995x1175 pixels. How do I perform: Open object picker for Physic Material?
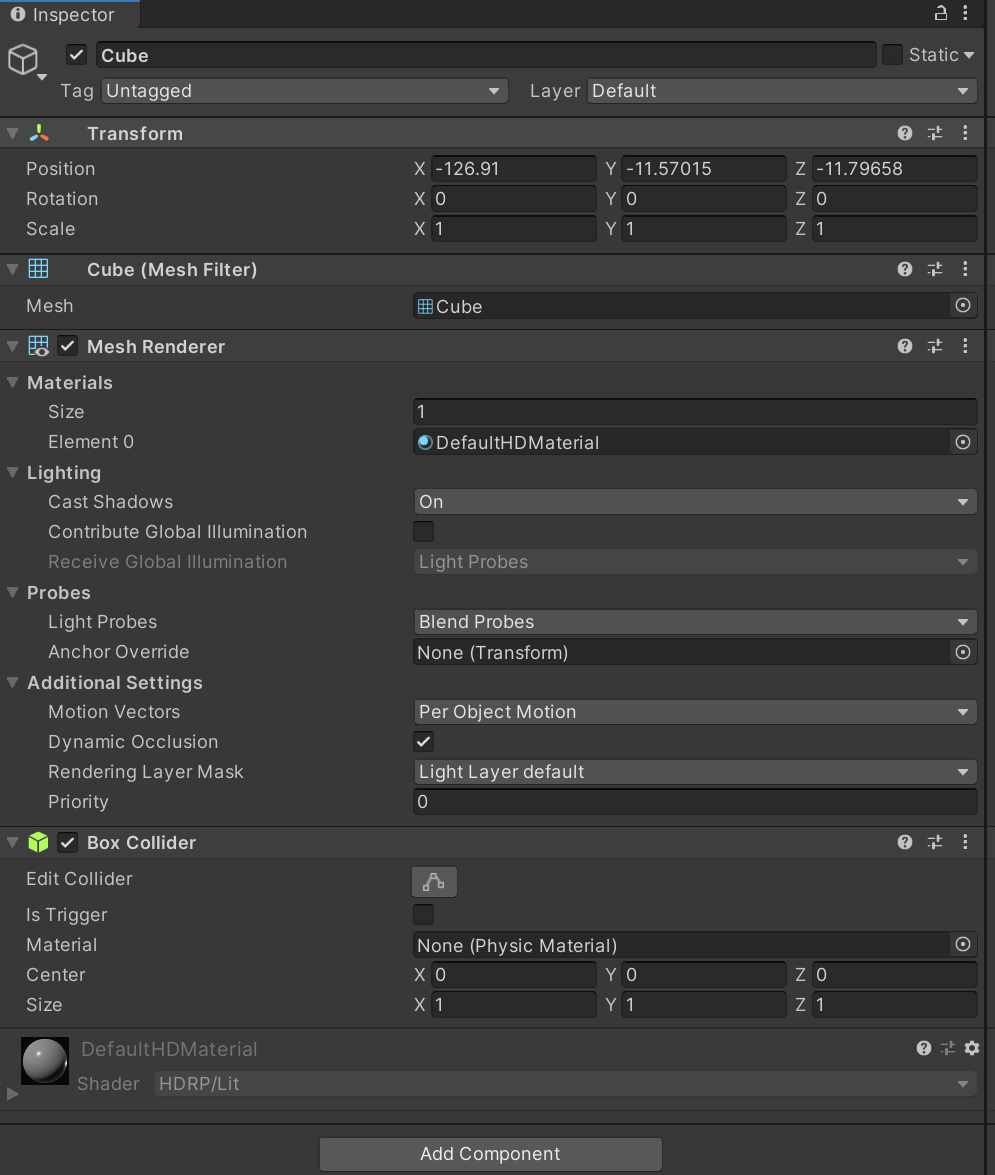[x=963, y=945]
